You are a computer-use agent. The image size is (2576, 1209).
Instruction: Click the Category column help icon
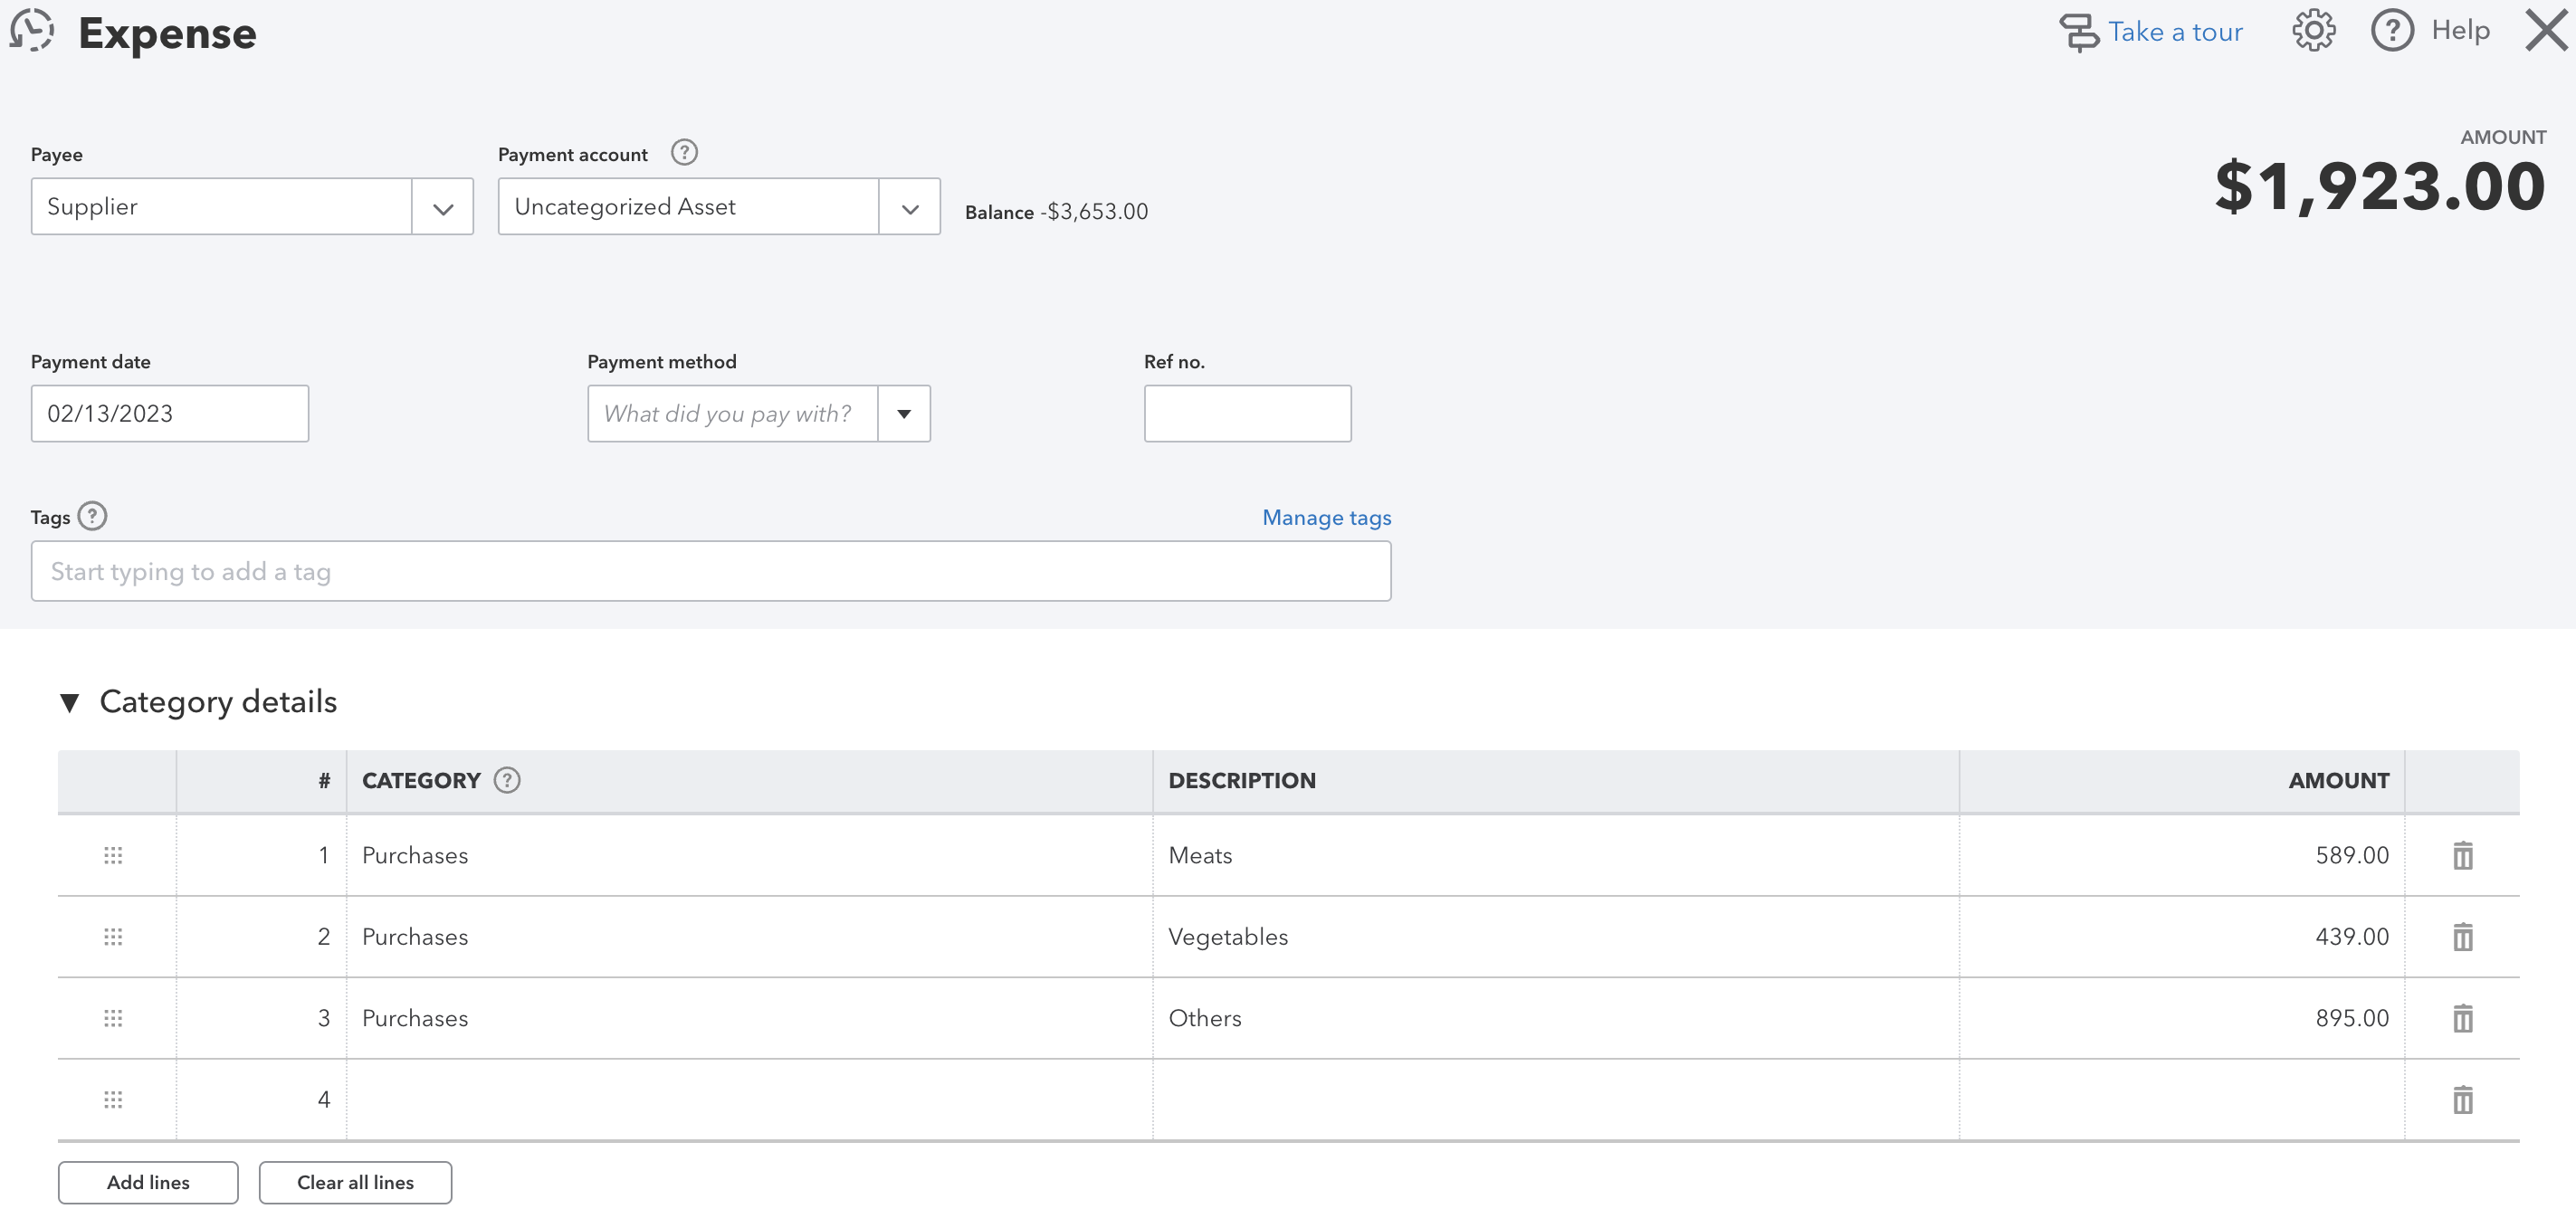point(507,780)
